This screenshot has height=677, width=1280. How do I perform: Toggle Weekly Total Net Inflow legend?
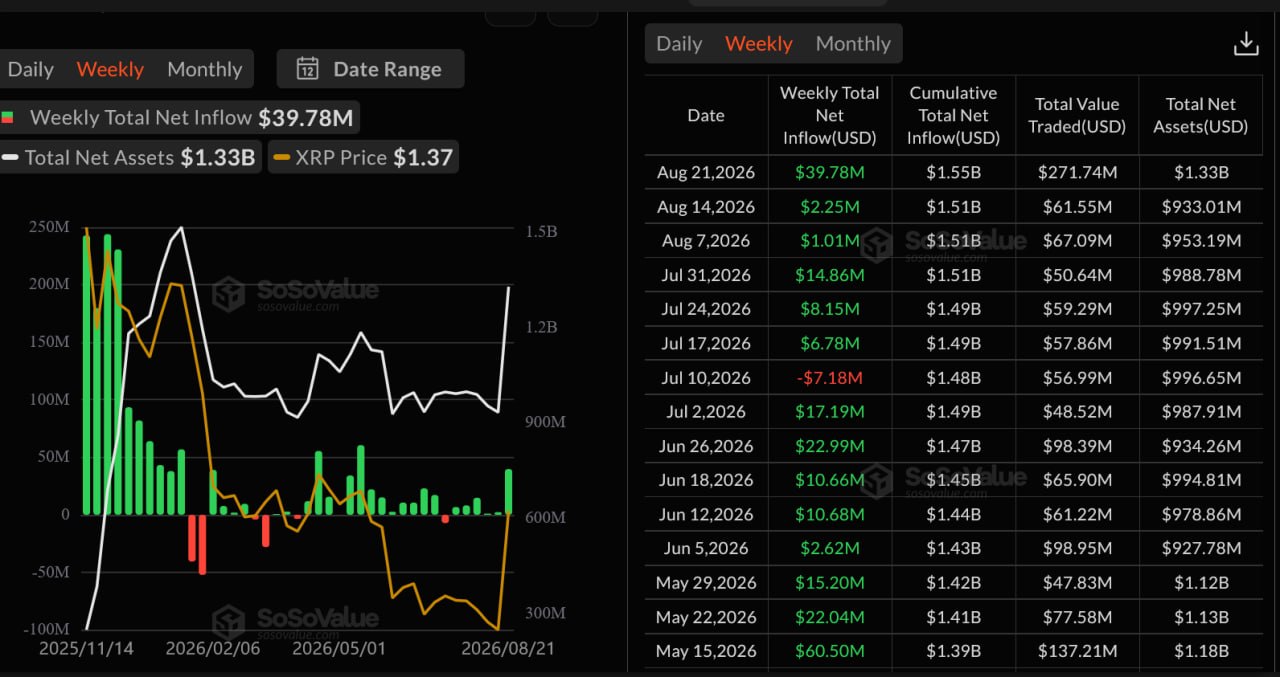pos(178,117)
